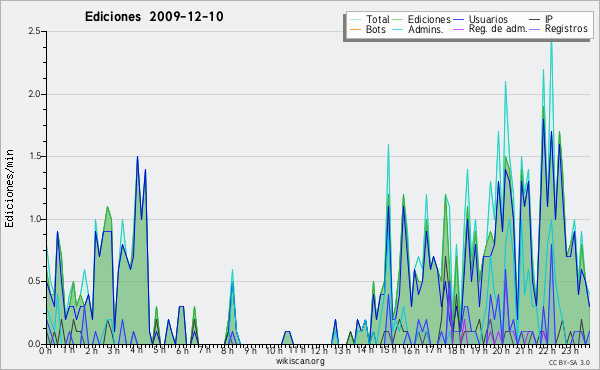This screenshot has height=370, width=600.
Task: Click the '15 h' x-axis label
Action: point(387,351)
